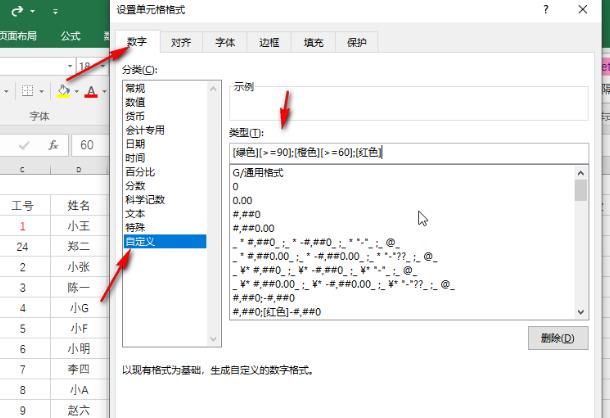The image size is (610, 418).
Task: Select category 科学记数
Action: (165, 200)
